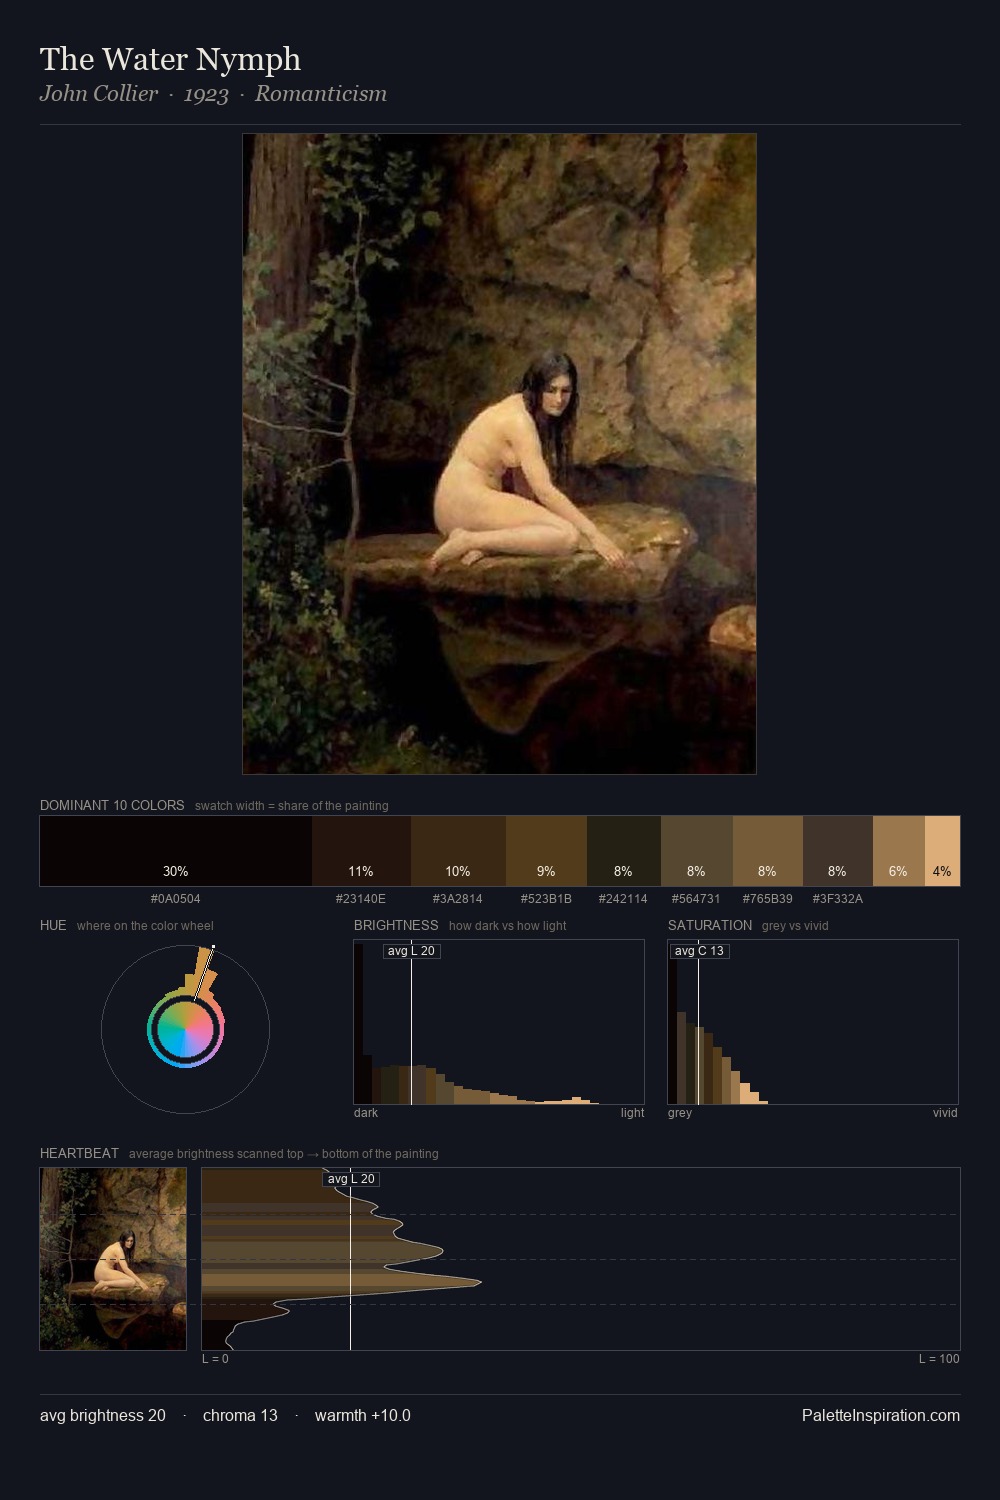The image size is (1000, 1500).
Task: Select the 8% swatch #564731
Action: coord(696,851)
